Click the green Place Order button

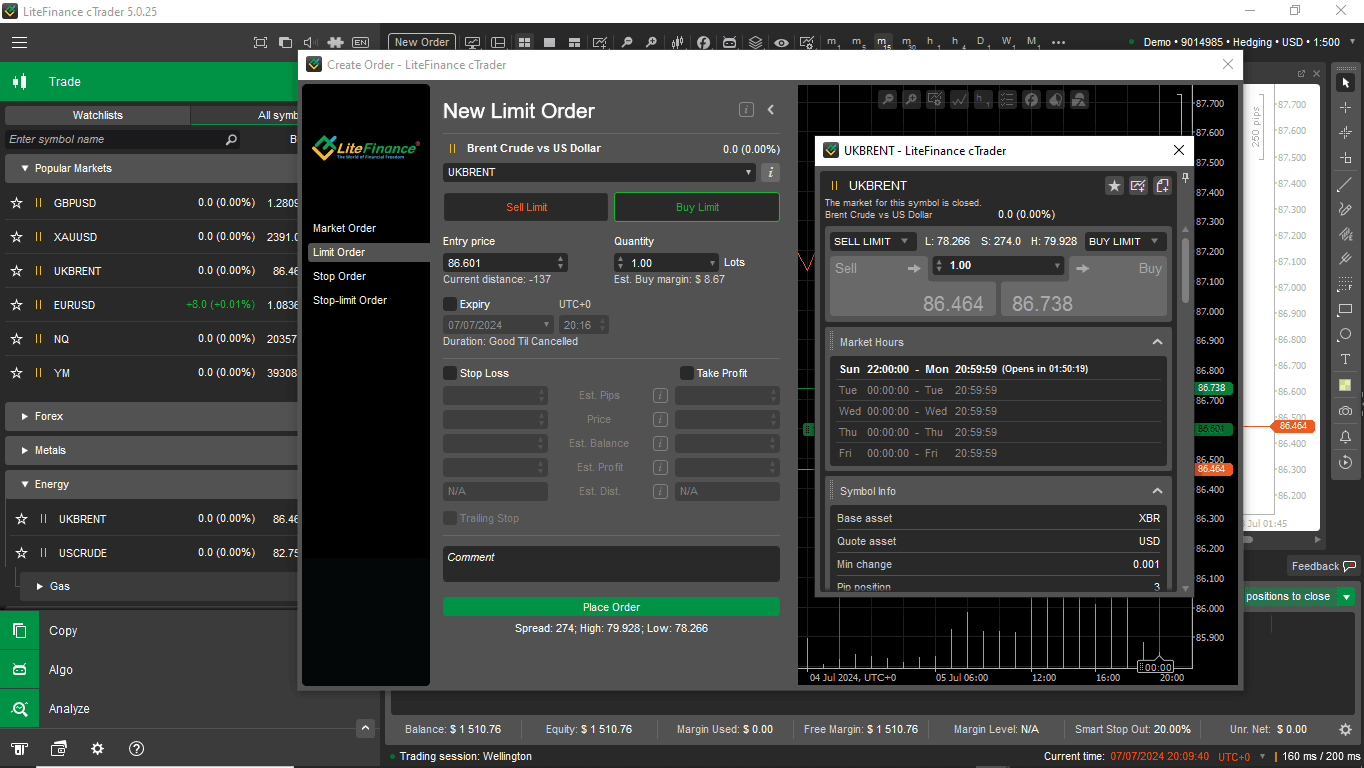(x=611, y=607)
